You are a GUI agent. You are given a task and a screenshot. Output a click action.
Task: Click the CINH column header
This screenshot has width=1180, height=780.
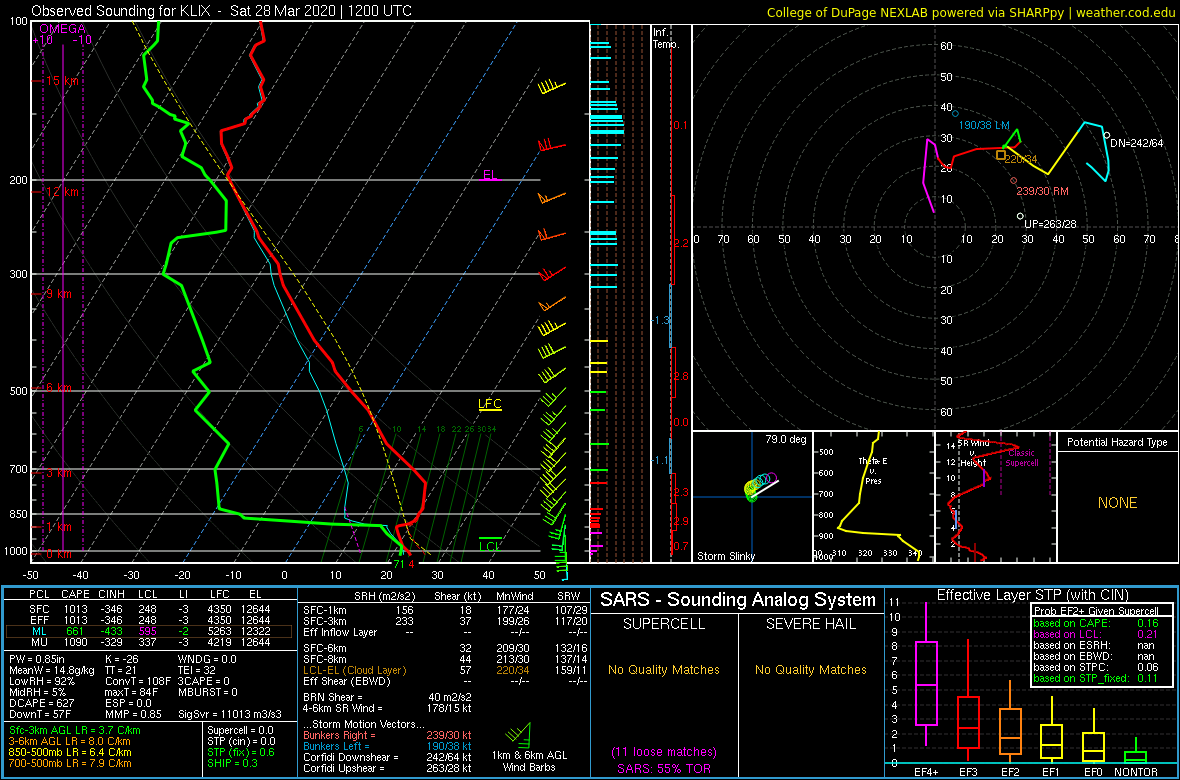pyautogui.click(x=111, y=594)
